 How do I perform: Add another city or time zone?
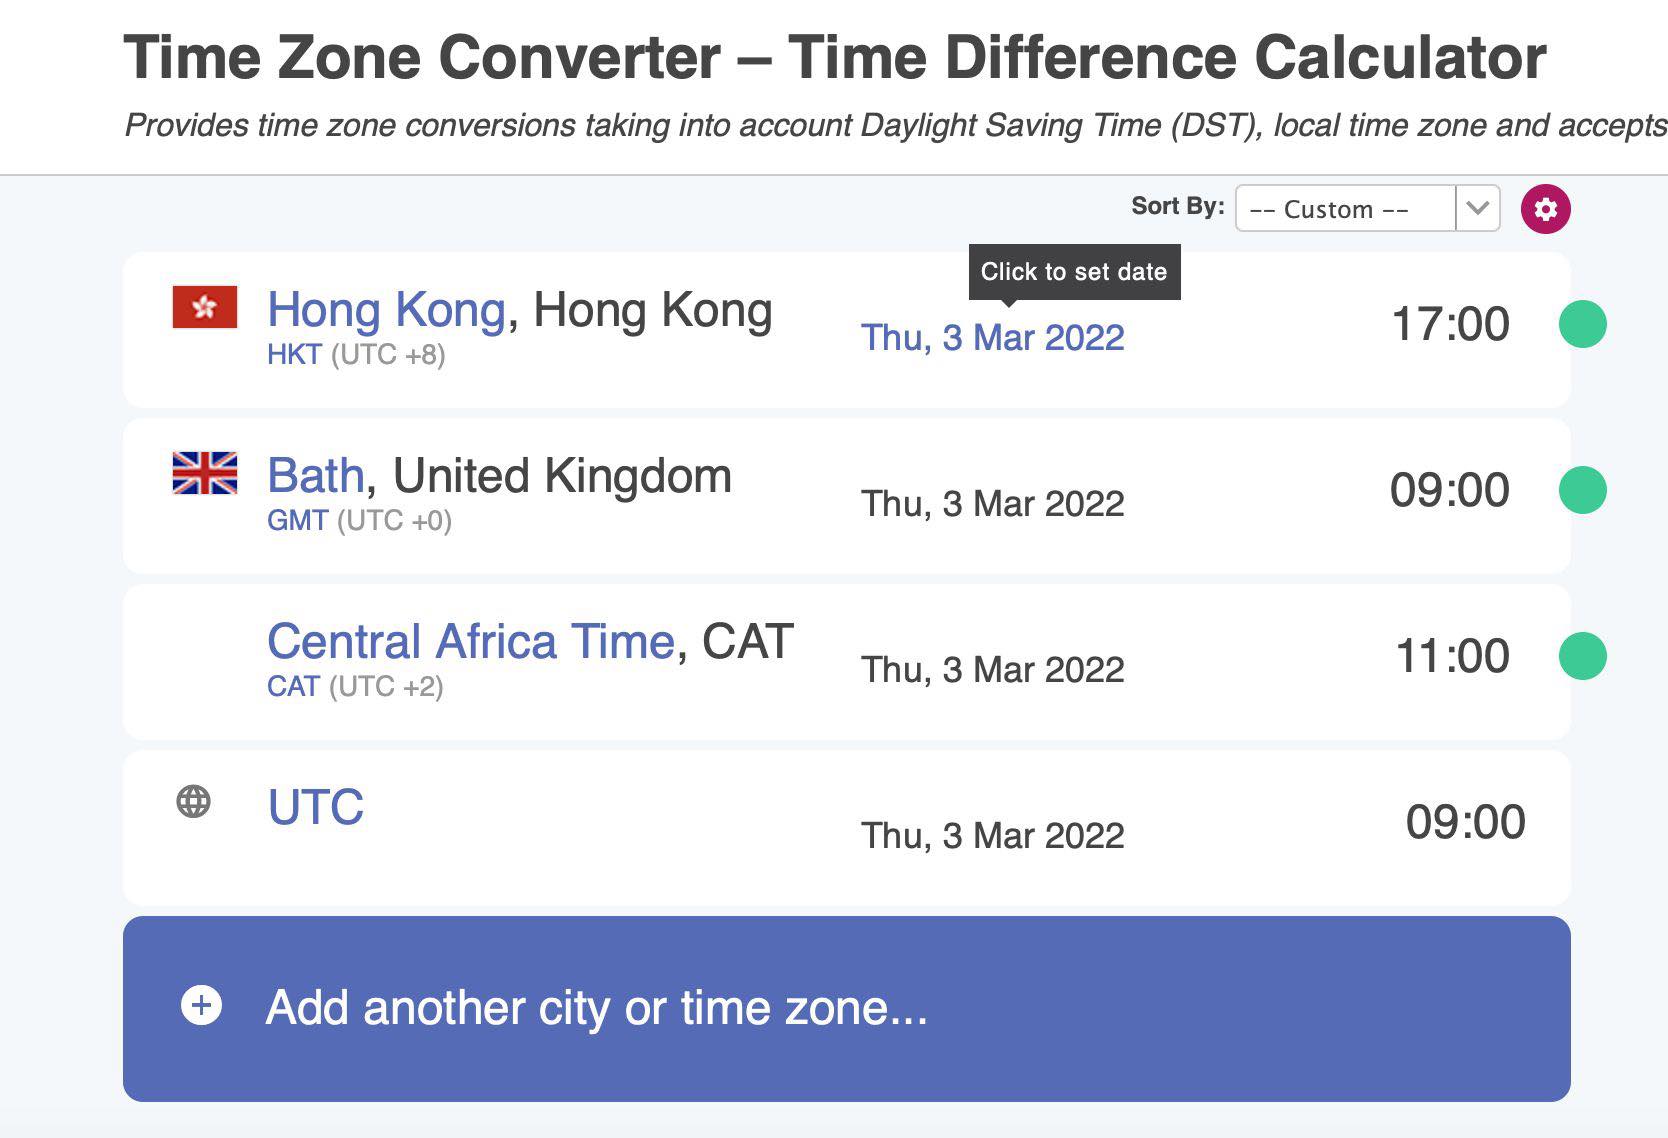pyautogui.click(x=846, y=1009)
